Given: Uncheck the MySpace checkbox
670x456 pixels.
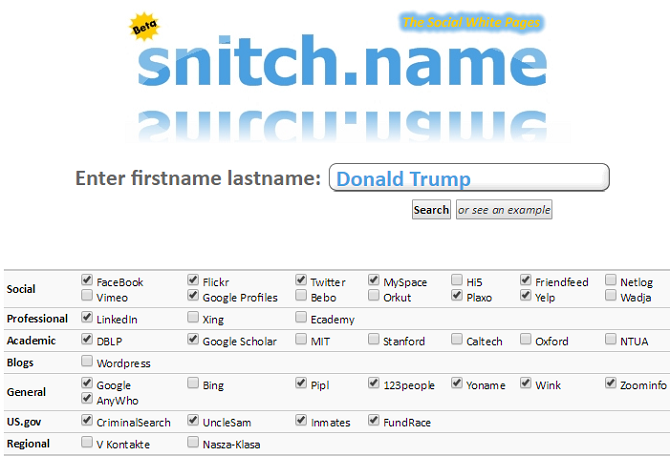Looking at the screenshot, I should tap(374, 280).
